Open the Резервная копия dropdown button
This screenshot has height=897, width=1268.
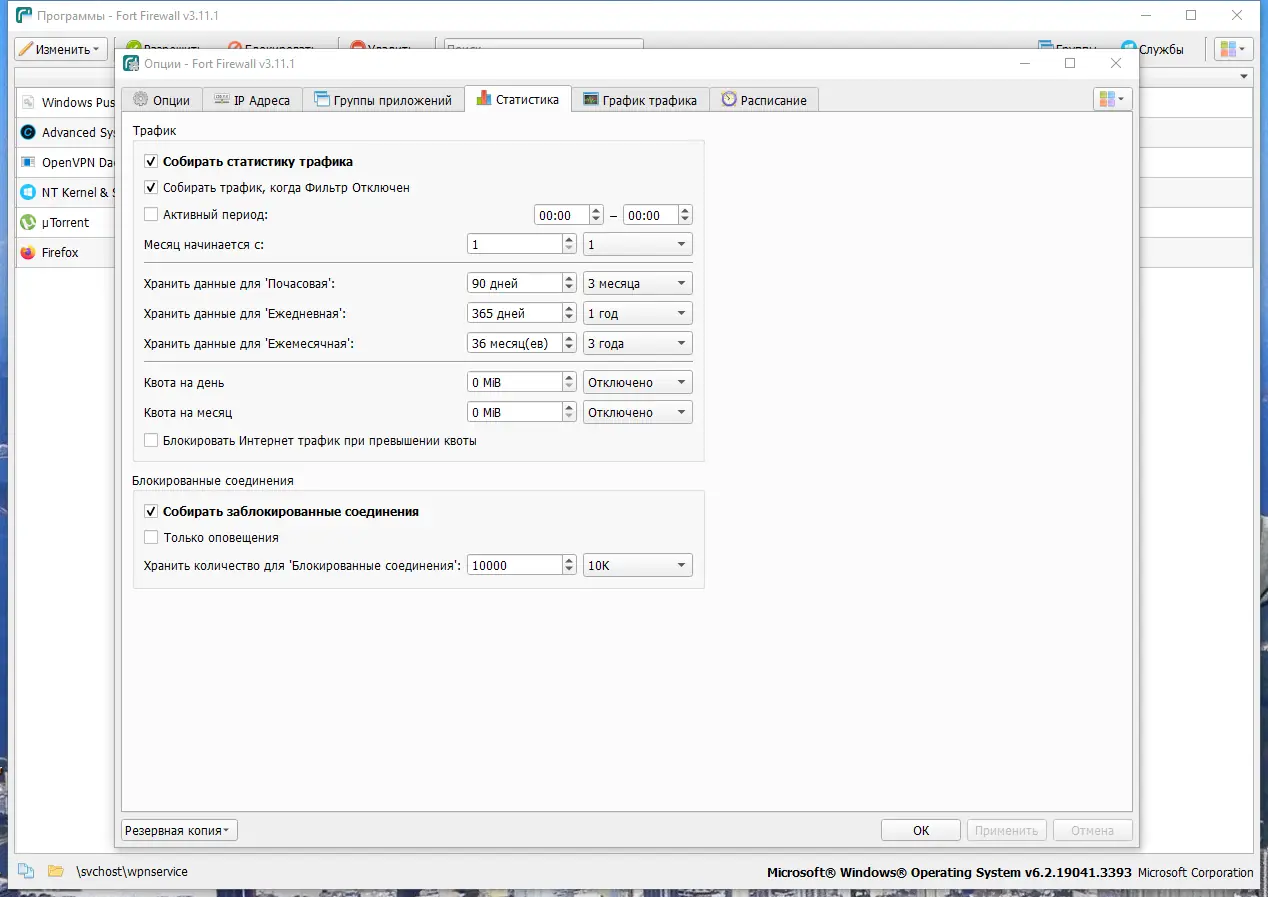179,830
